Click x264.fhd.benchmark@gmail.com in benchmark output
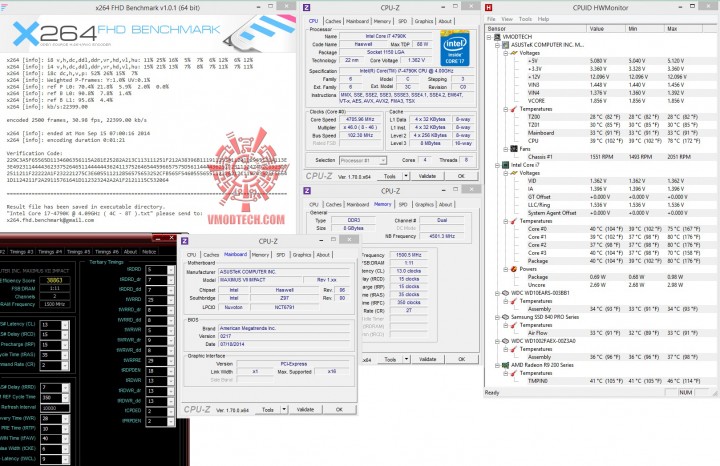This screenshot has height=466, width=720. point(50,220)
